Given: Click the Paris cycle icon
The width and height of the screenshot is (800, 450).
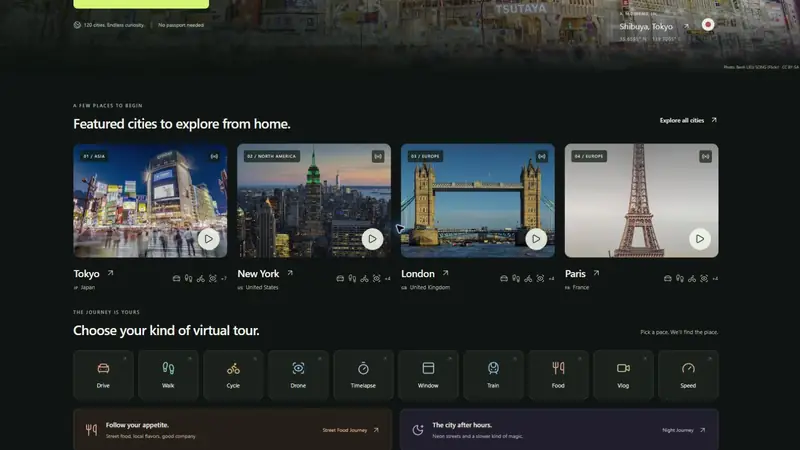Looking at the screenshot, I should coord(692,279).
